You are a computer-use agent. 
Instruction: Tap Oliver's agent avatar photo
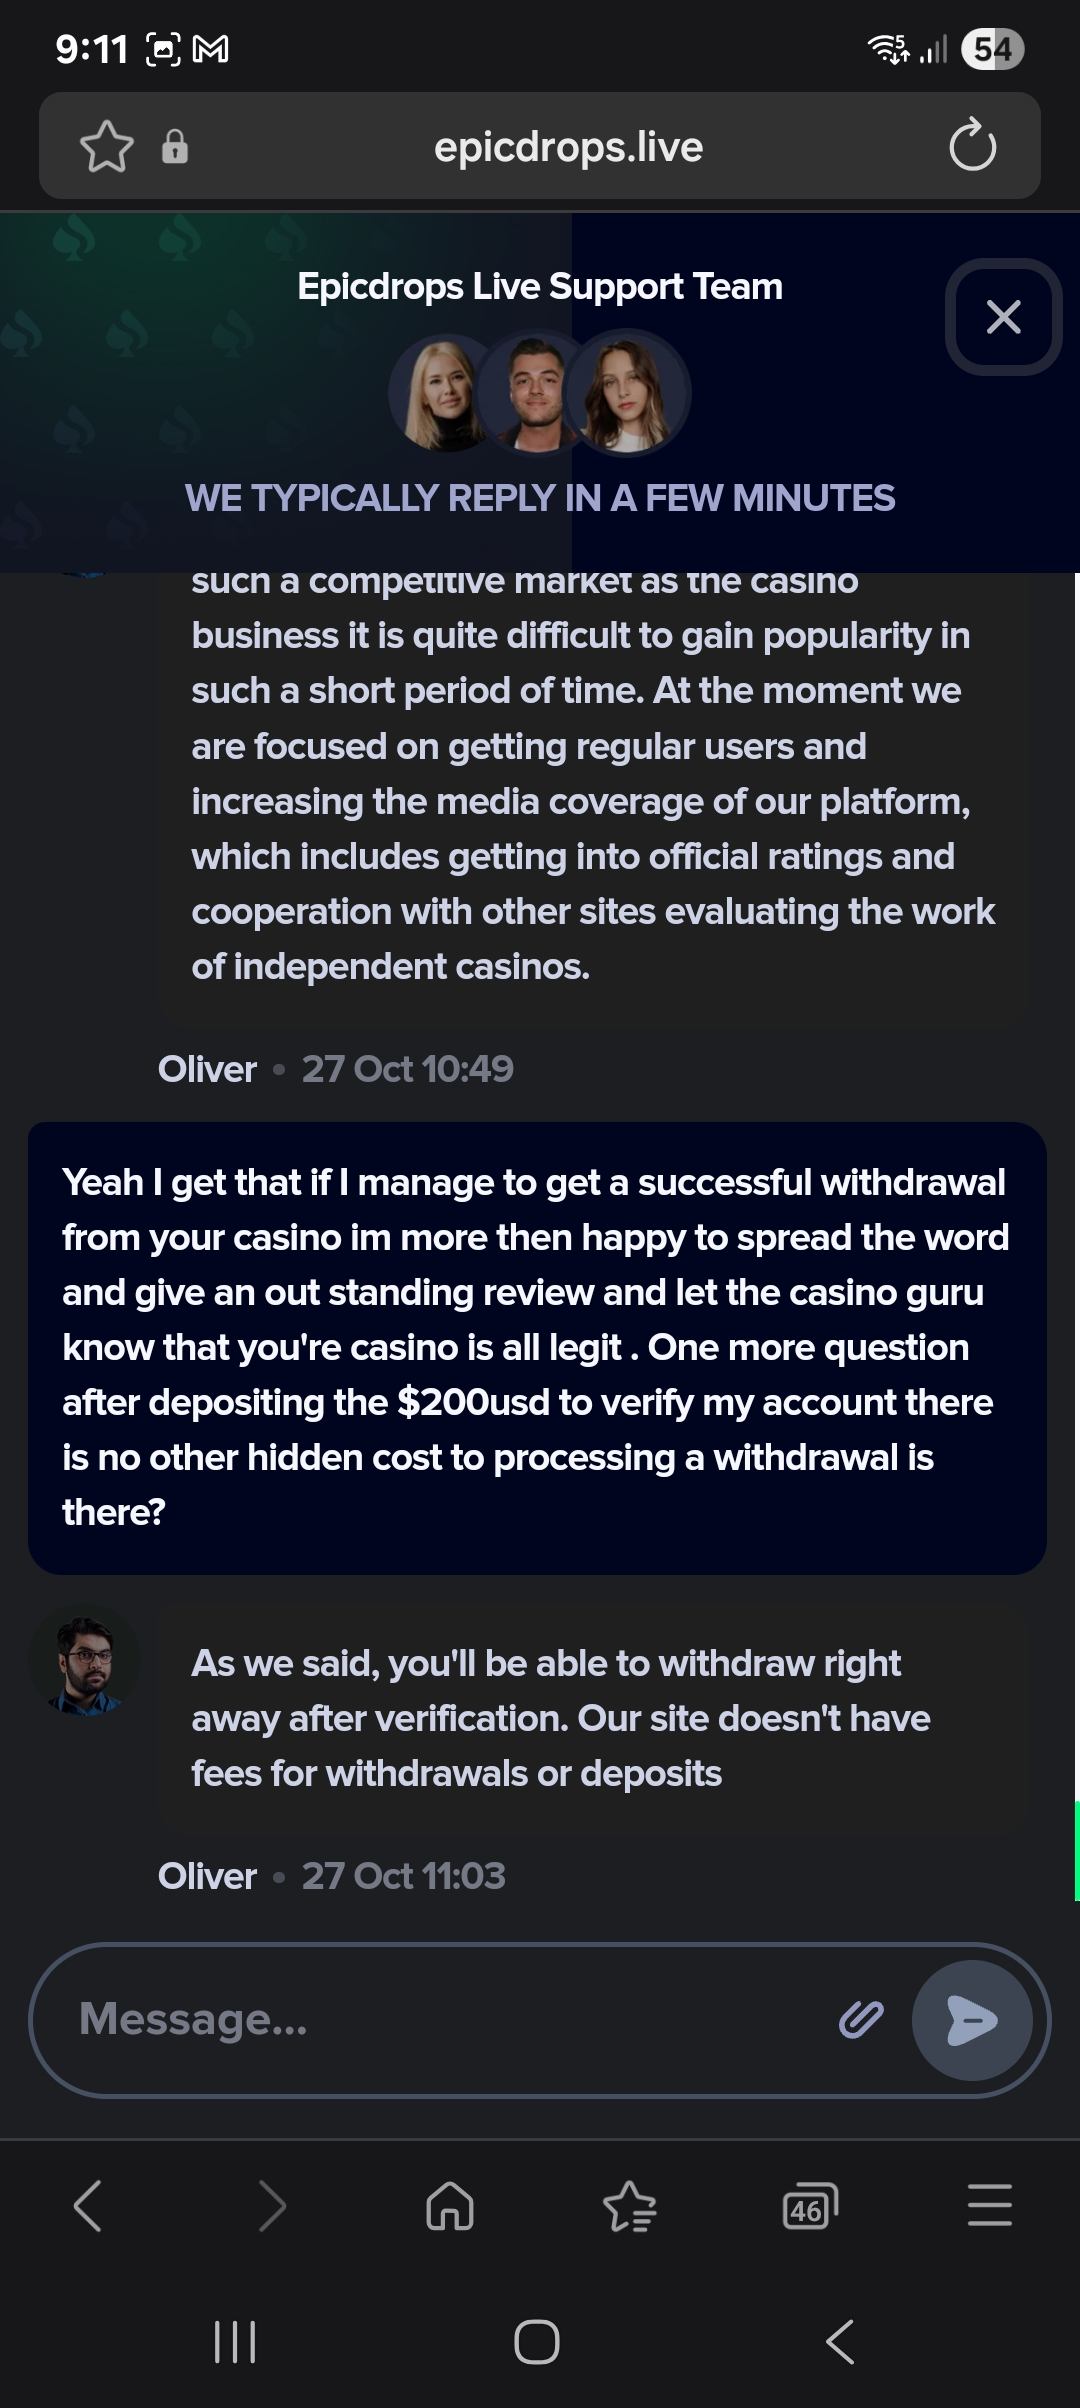(x=85, y=1662)
